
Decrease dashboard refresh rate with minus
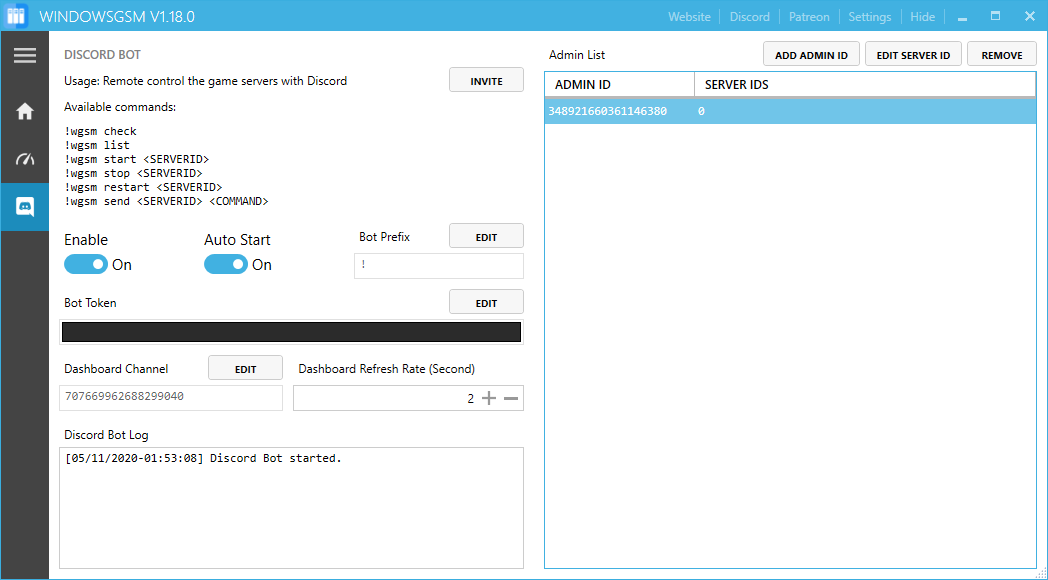click(x=511, y=398)
